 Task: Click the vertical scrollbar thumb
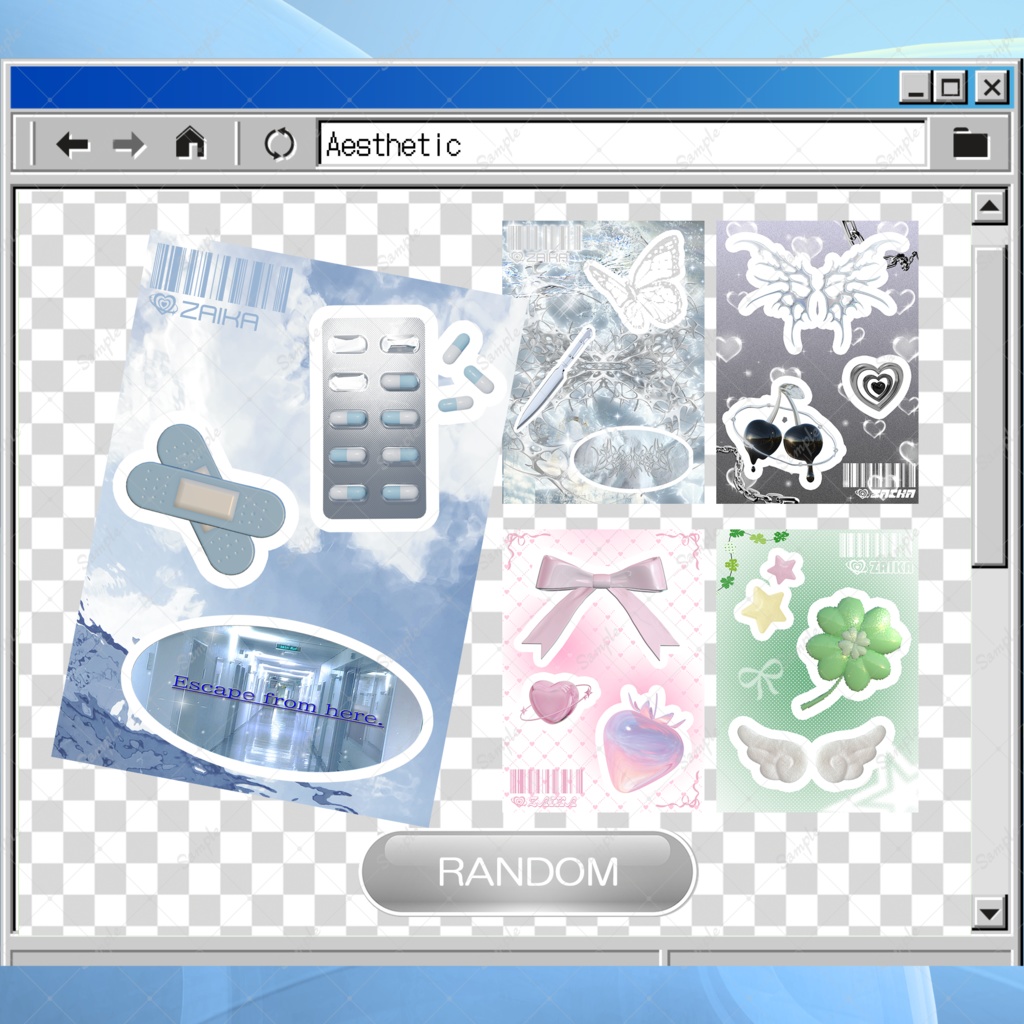pyautogui.click(x=989, y=406)
